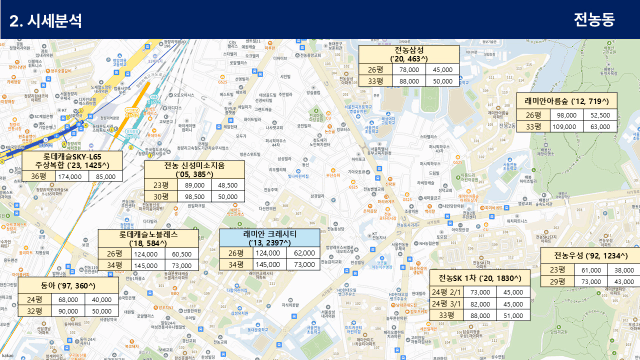Click 38,000 in the 전농우성 23평 row
This screenshot has width=640, height=360.
click(x=624, y=270)
